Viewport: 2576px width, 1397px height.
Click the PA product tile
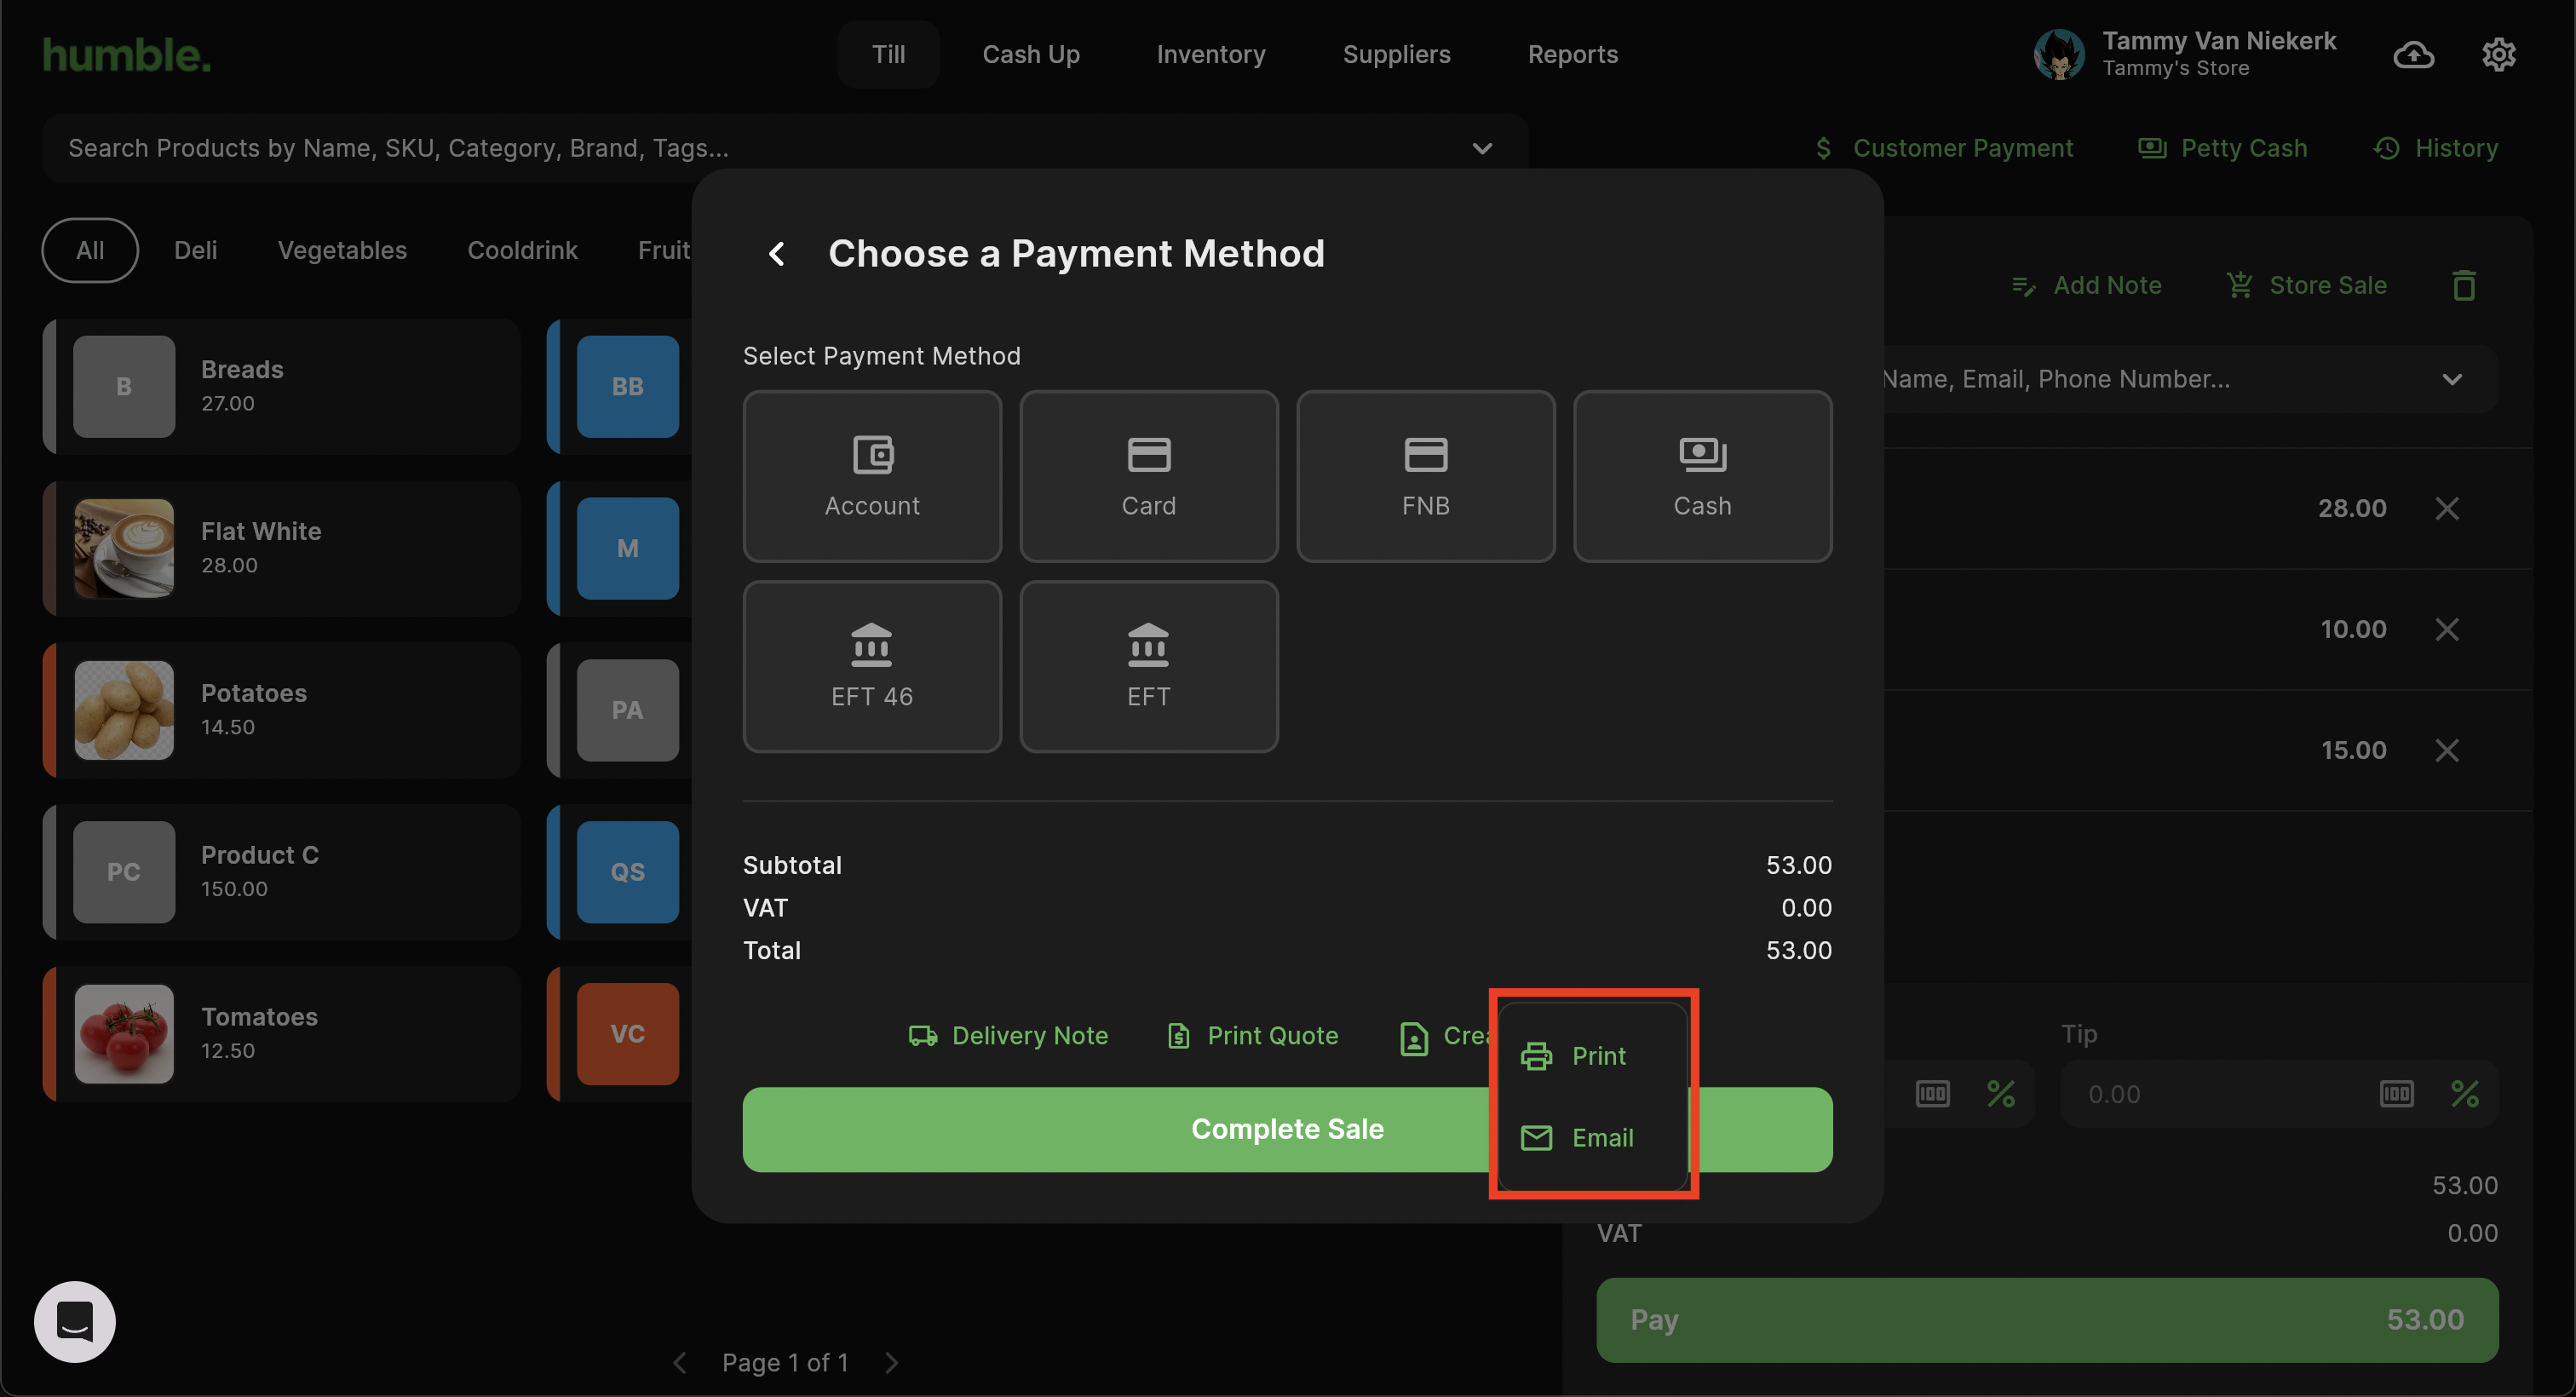(627, 710)
